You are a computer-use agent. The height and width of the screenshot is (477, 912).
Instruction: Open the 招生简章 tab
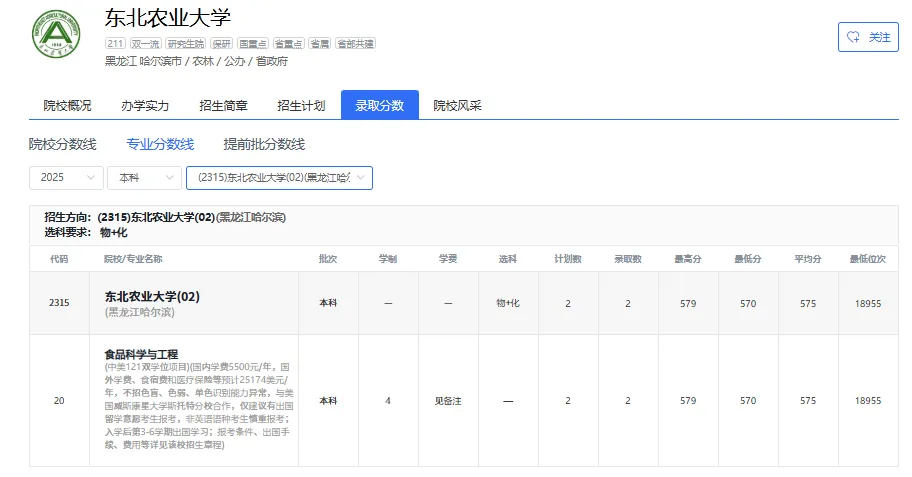tap(223, 105)
